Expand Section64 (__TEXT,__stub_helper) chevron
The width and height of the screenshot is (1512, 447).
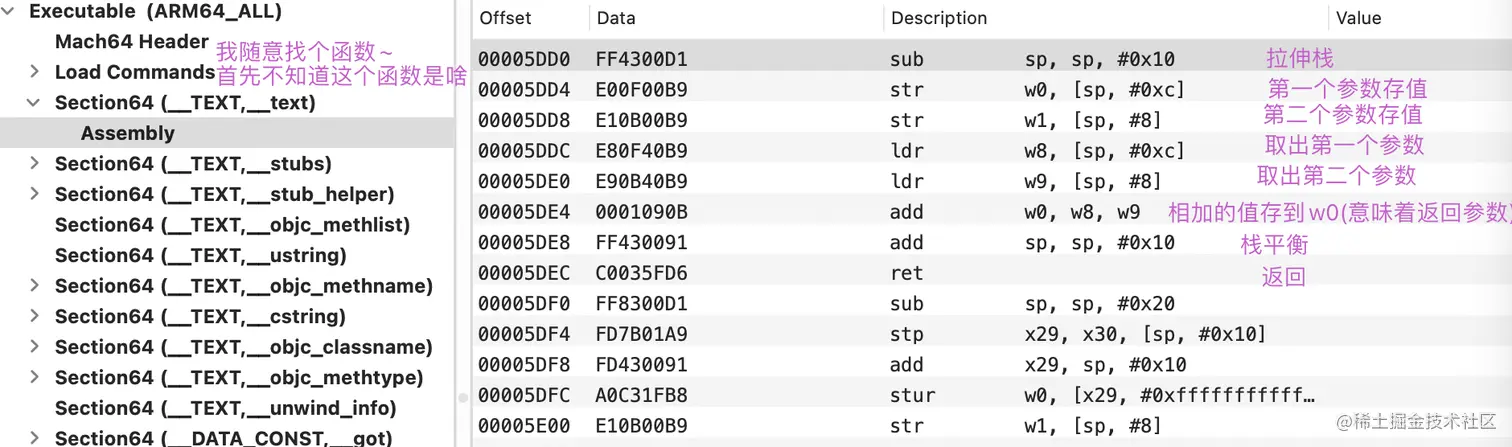pyautogui.click(x=34, y=194)
